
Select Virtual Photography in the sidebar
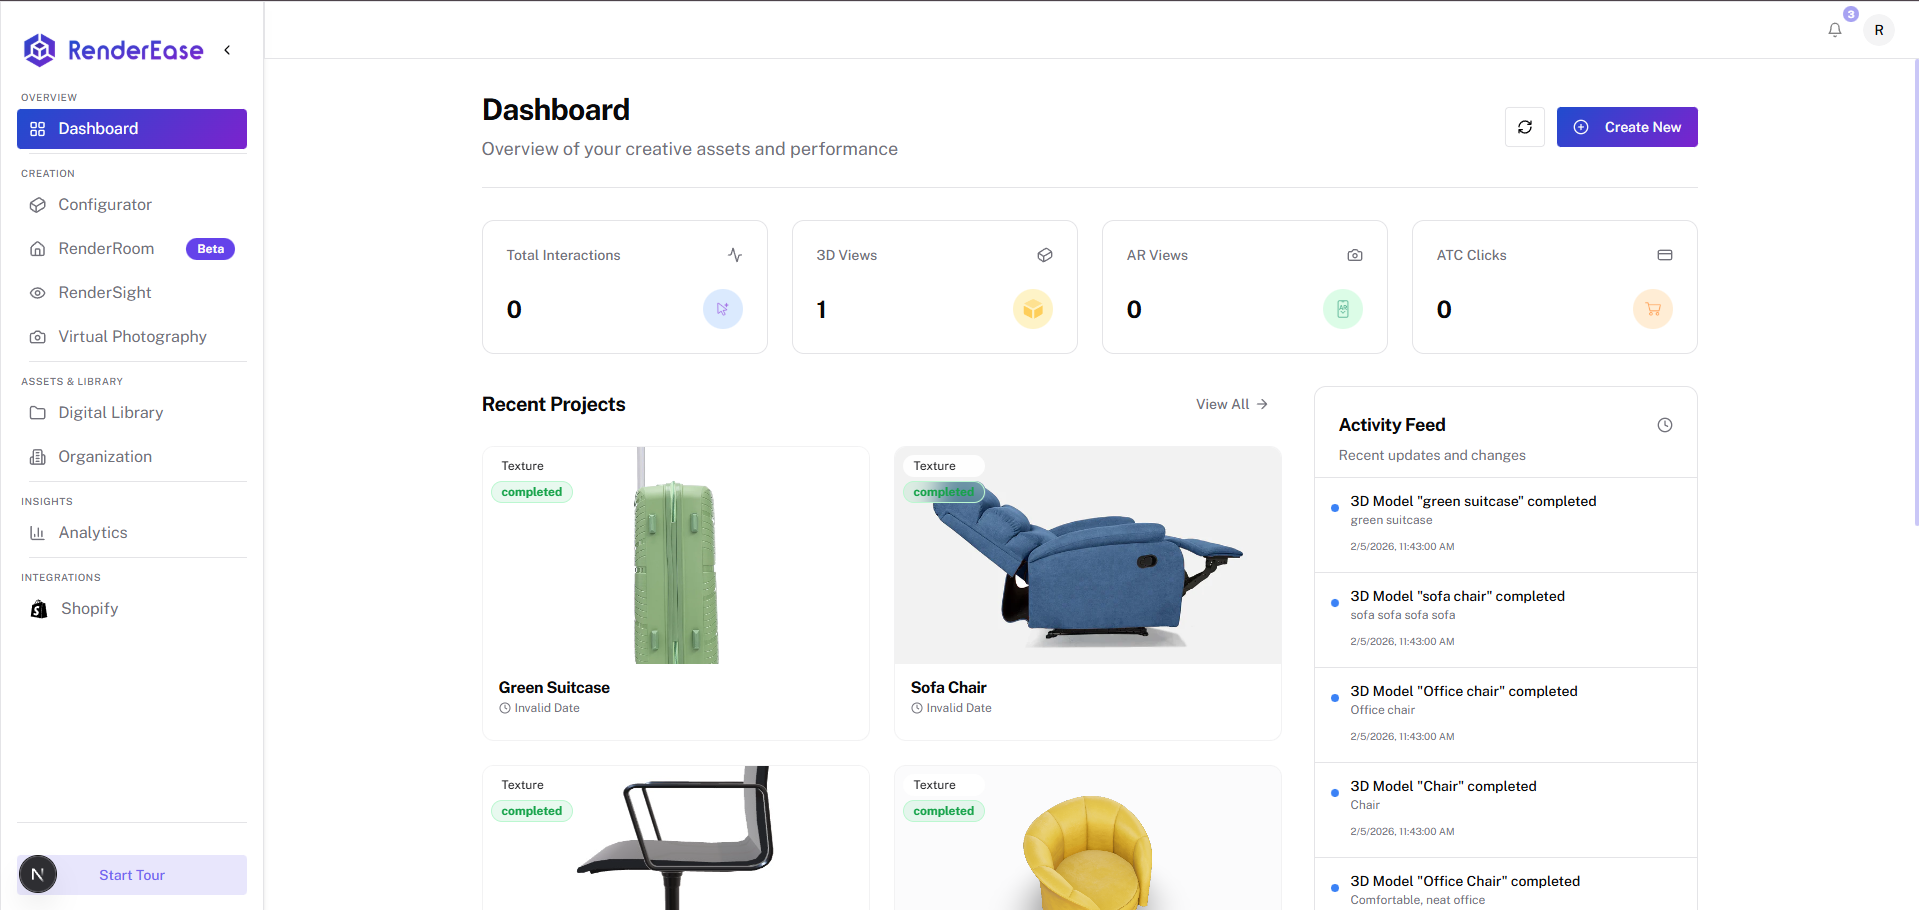click(132, 337)
